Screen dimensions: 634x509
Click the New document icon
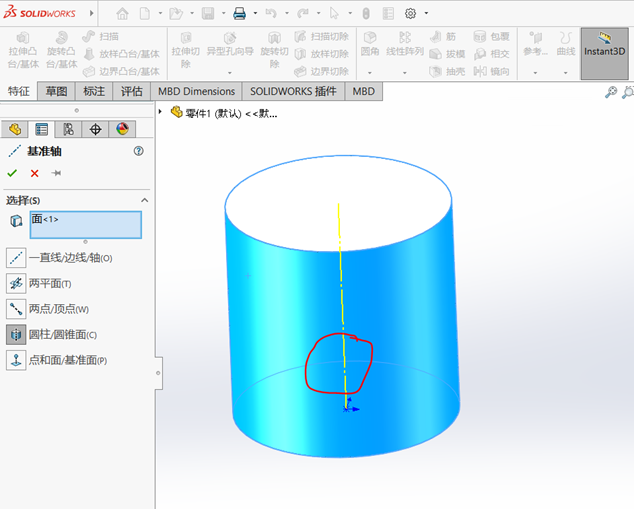145,14
